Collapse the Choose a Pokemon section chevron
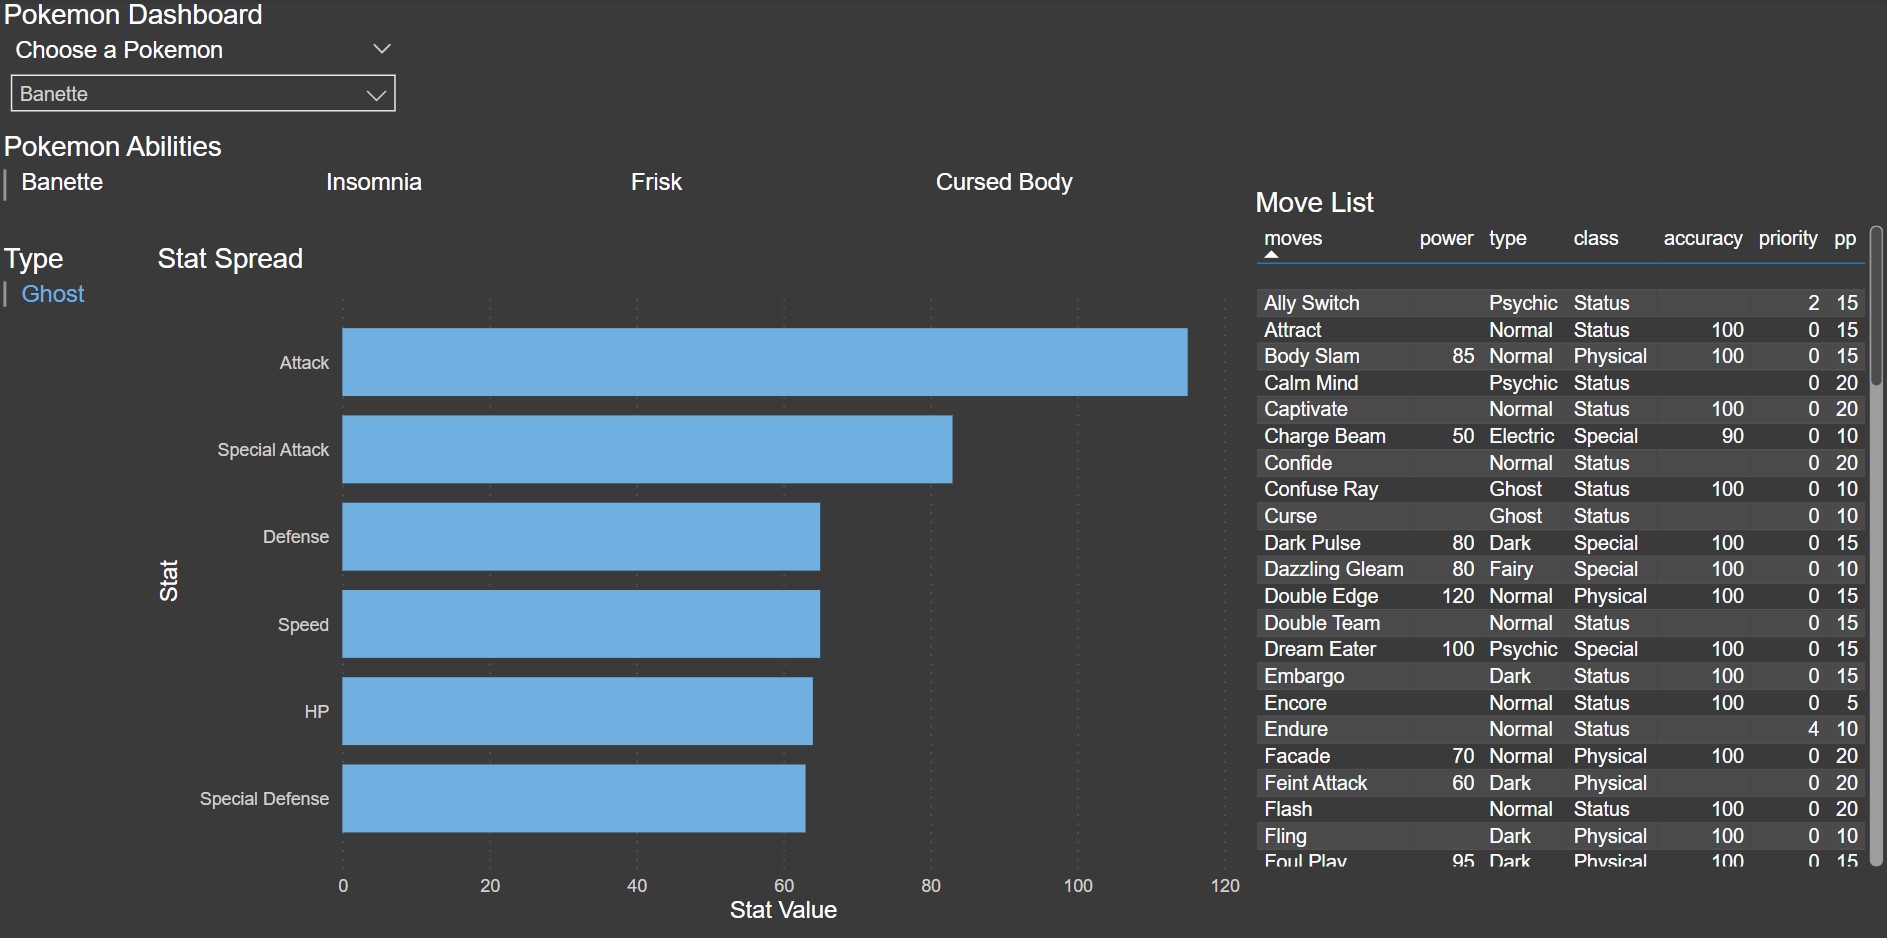 click(x=381, y=49)
